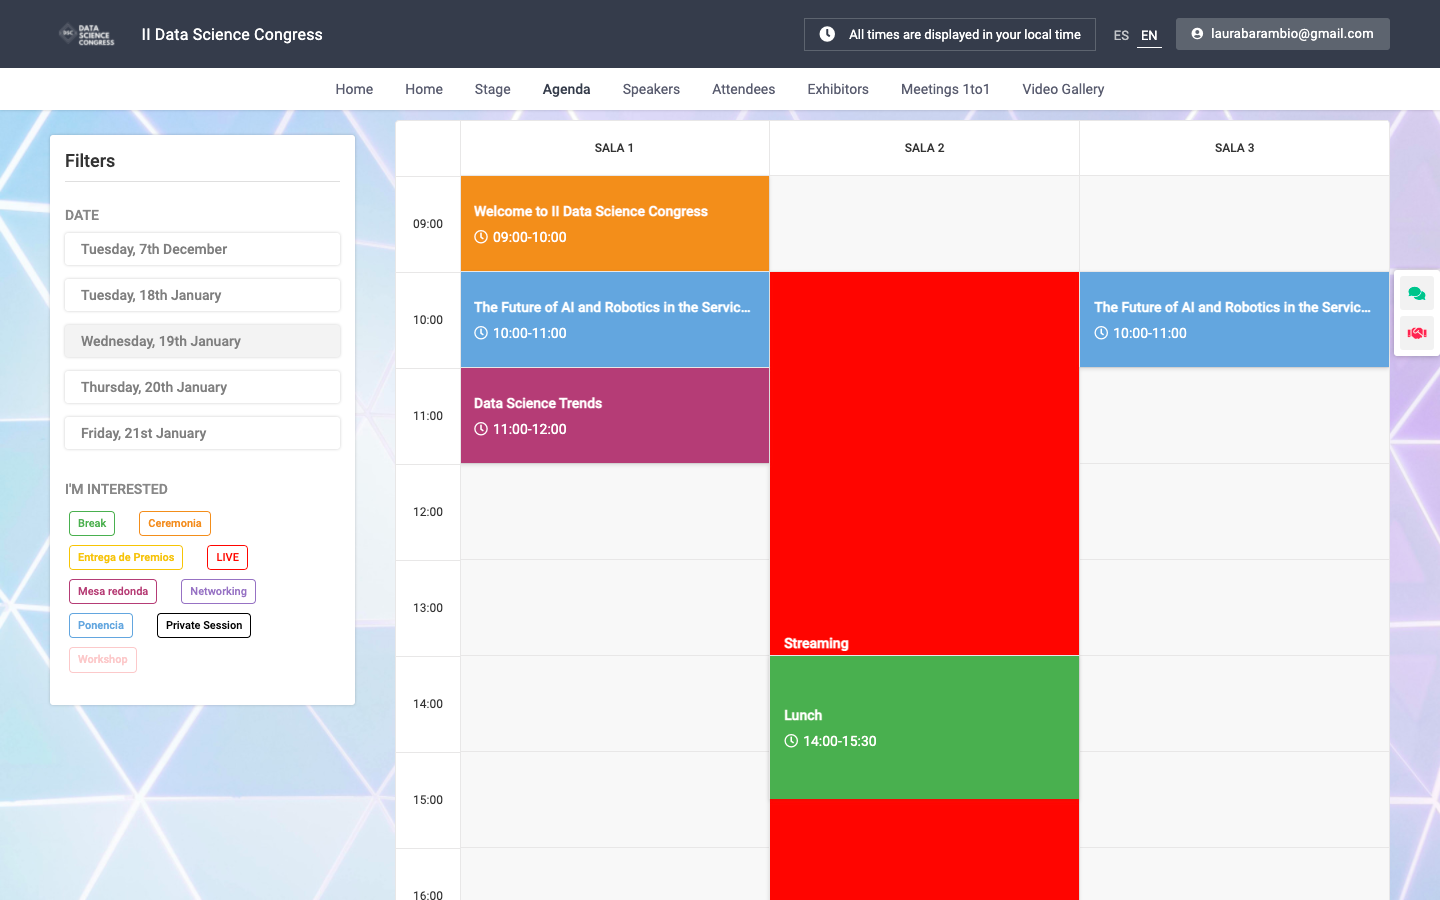The width and height of the screenshot is (1440, 900).
Task: Select Thursday, 20th January date
Action: coord(202,387)
